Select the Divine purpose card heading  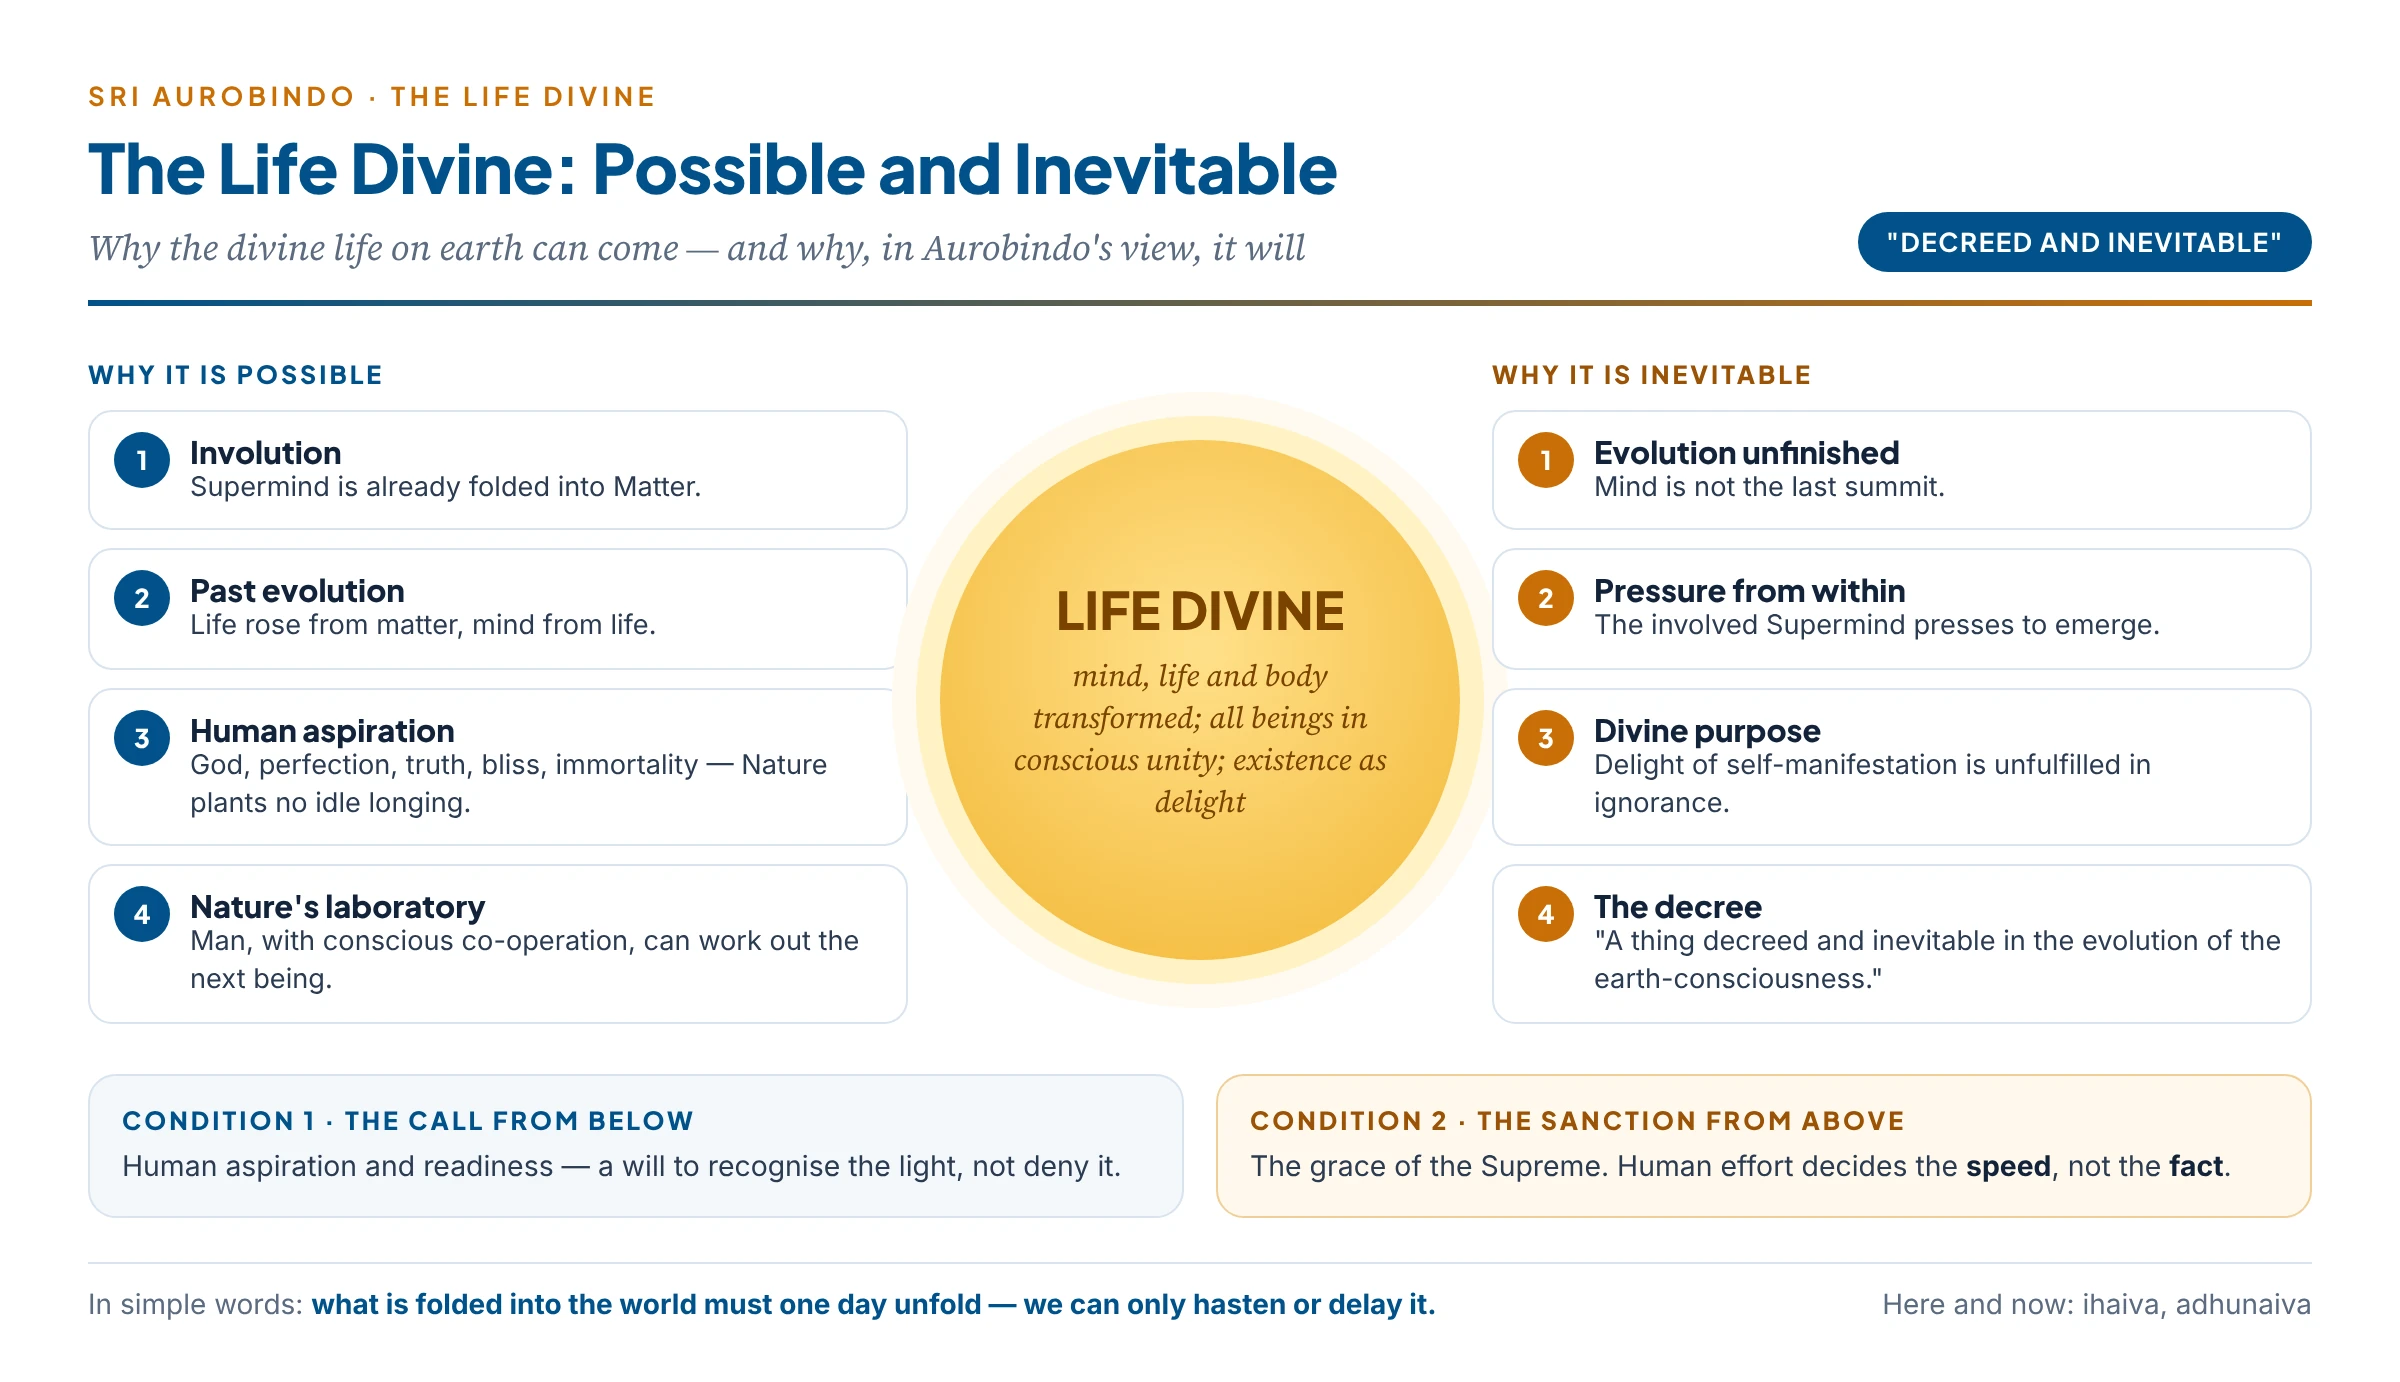coord(1707,731)
